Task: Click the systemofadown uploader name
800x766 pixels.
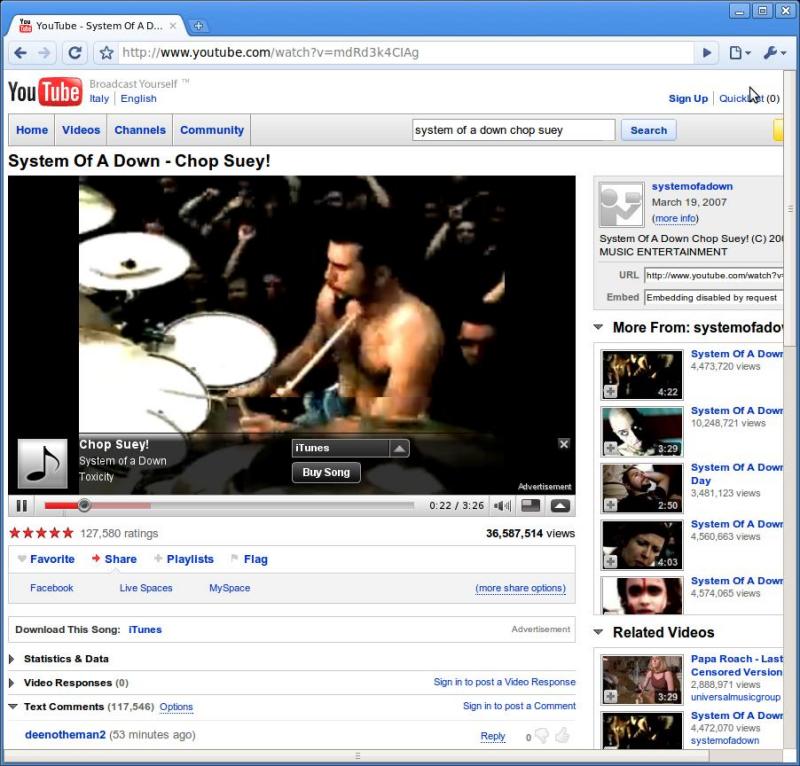Action: (692, 186)
